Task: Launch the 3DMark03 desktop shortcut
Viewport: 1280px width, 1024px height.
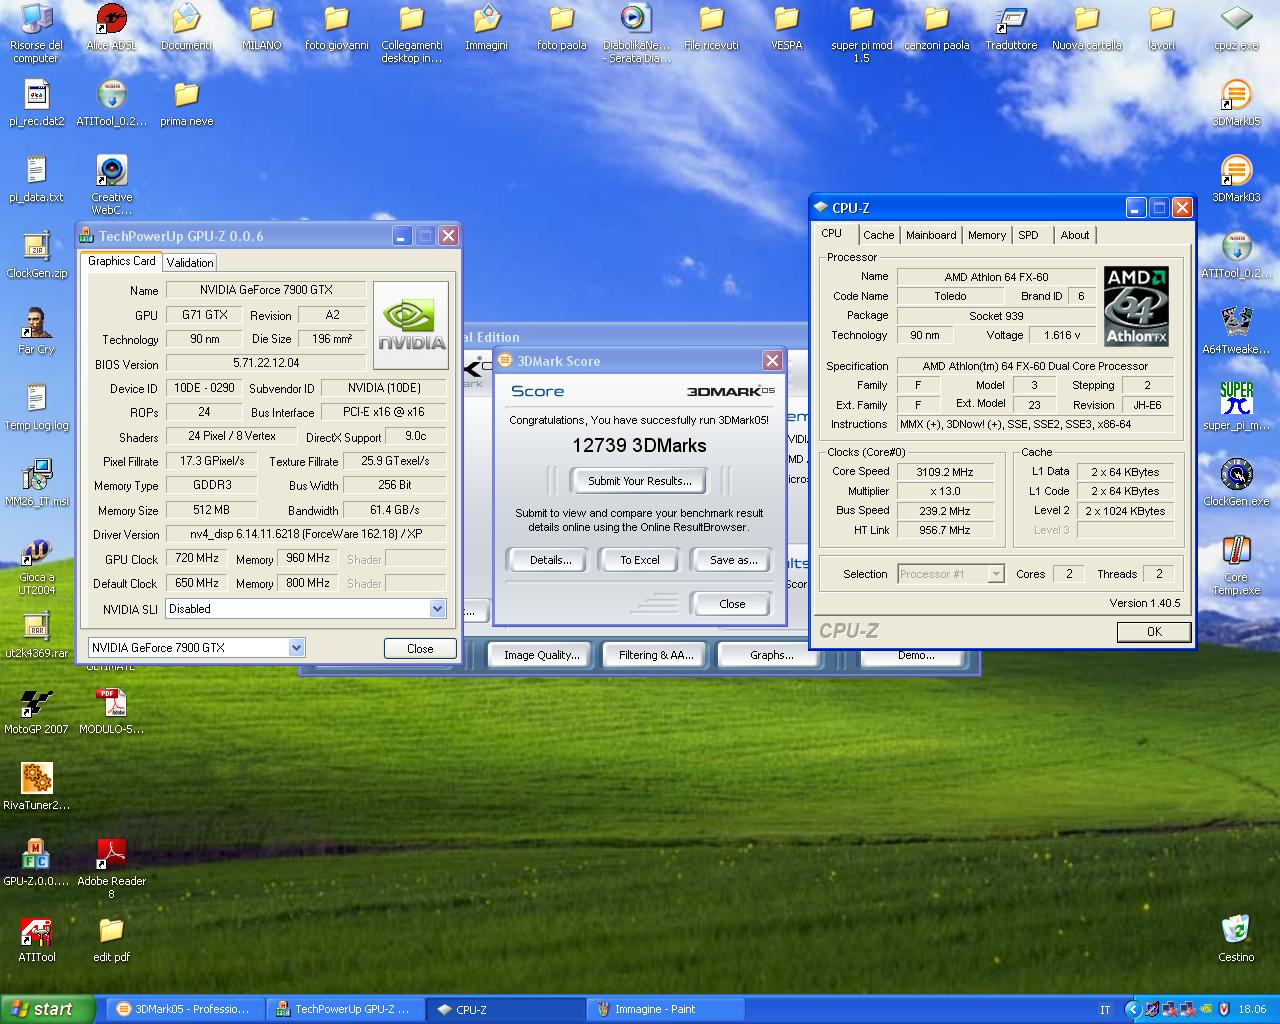Action: click(x=1236, y=180)
